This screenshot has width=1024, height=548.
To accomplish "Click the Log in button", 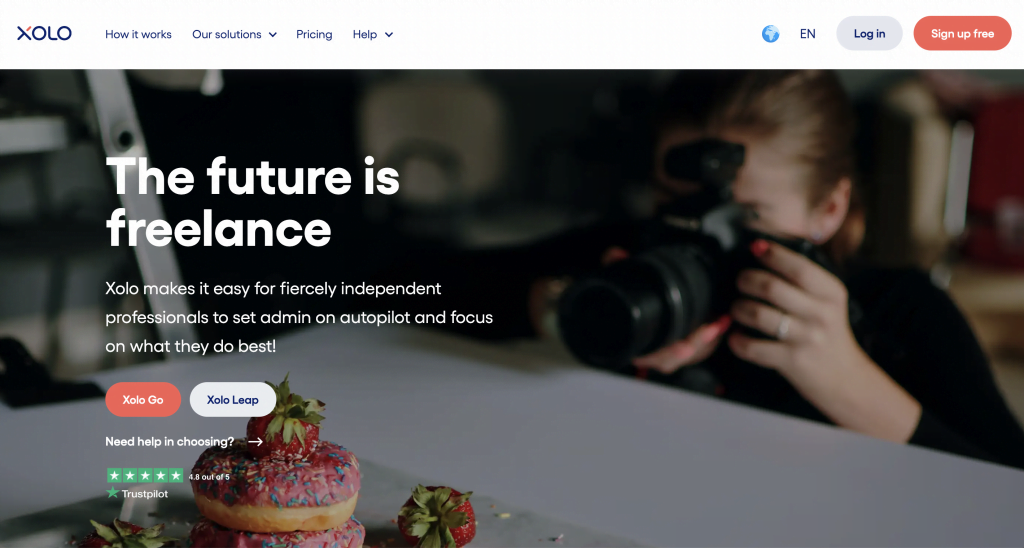I will click(869, 33).
